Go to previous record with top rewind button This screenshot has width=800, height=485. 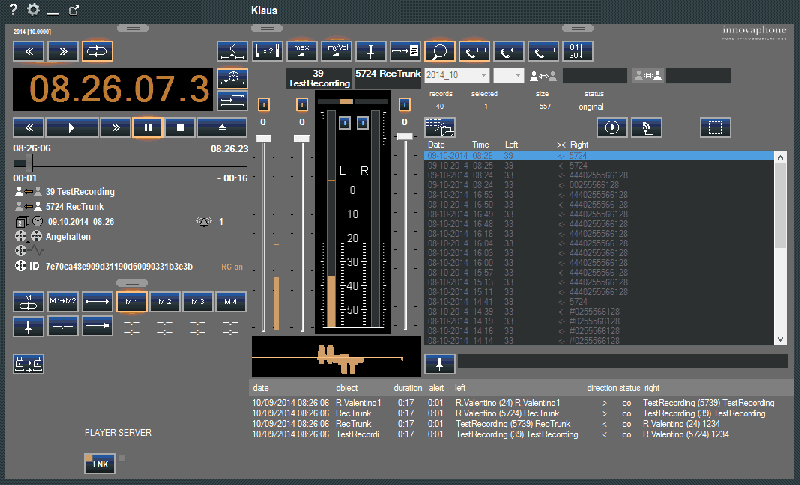point(29,52)
